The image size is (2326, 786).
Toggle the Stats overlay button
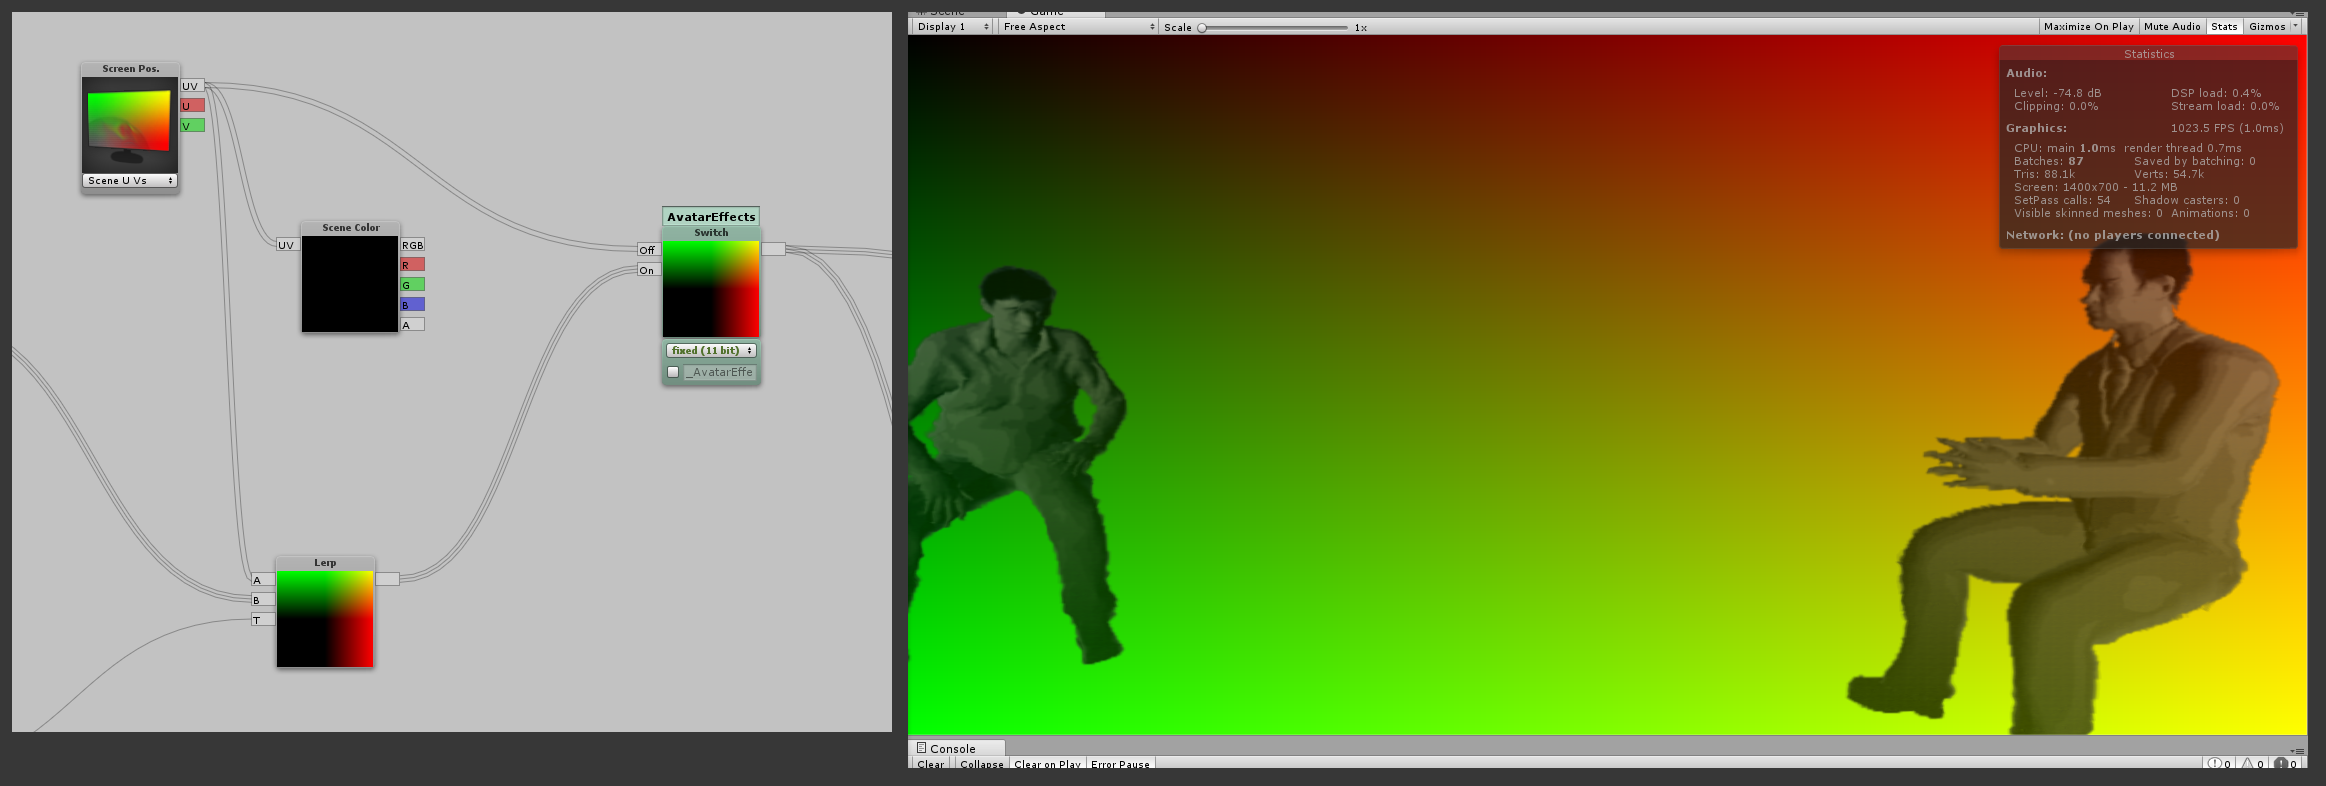2224,27
